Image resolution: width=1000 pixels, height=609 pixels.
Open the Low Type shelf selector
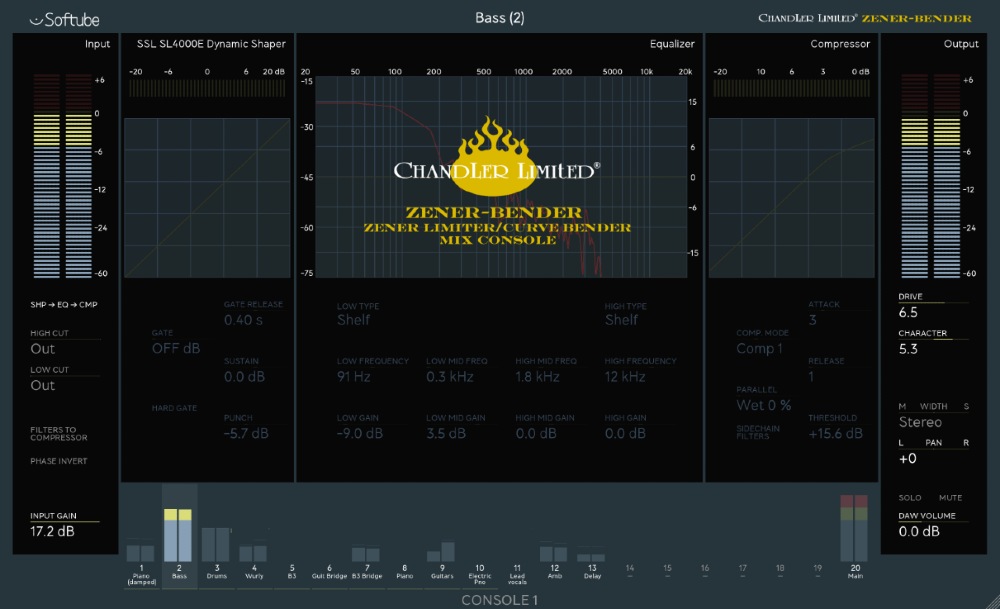pos(355,319)
